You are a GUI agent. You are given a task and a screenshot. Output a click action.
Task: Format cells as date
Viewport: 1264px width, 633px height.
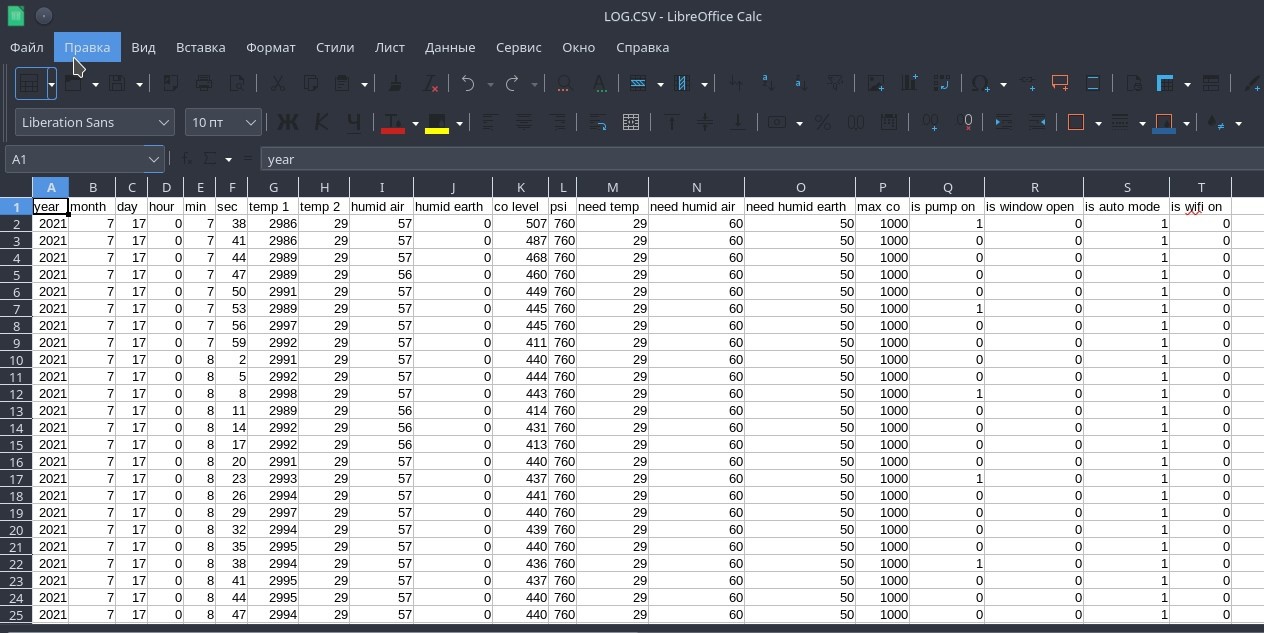[x=889, y=122]
